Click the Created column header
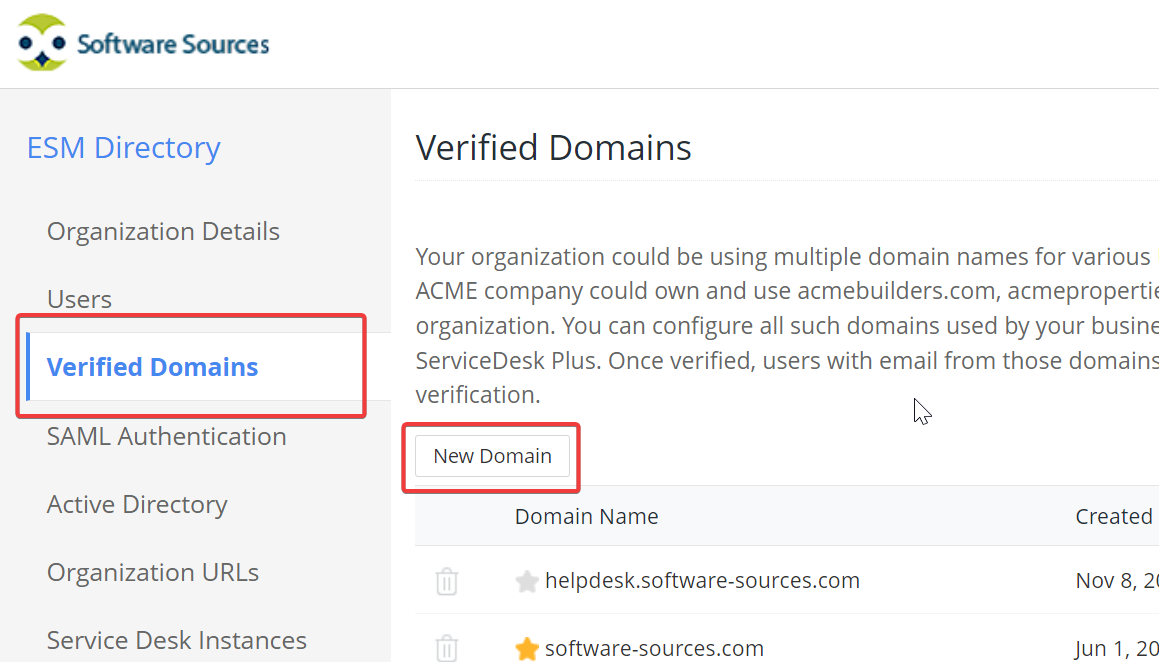This screenshot has width=1159, height=662. click(1114, 516)
